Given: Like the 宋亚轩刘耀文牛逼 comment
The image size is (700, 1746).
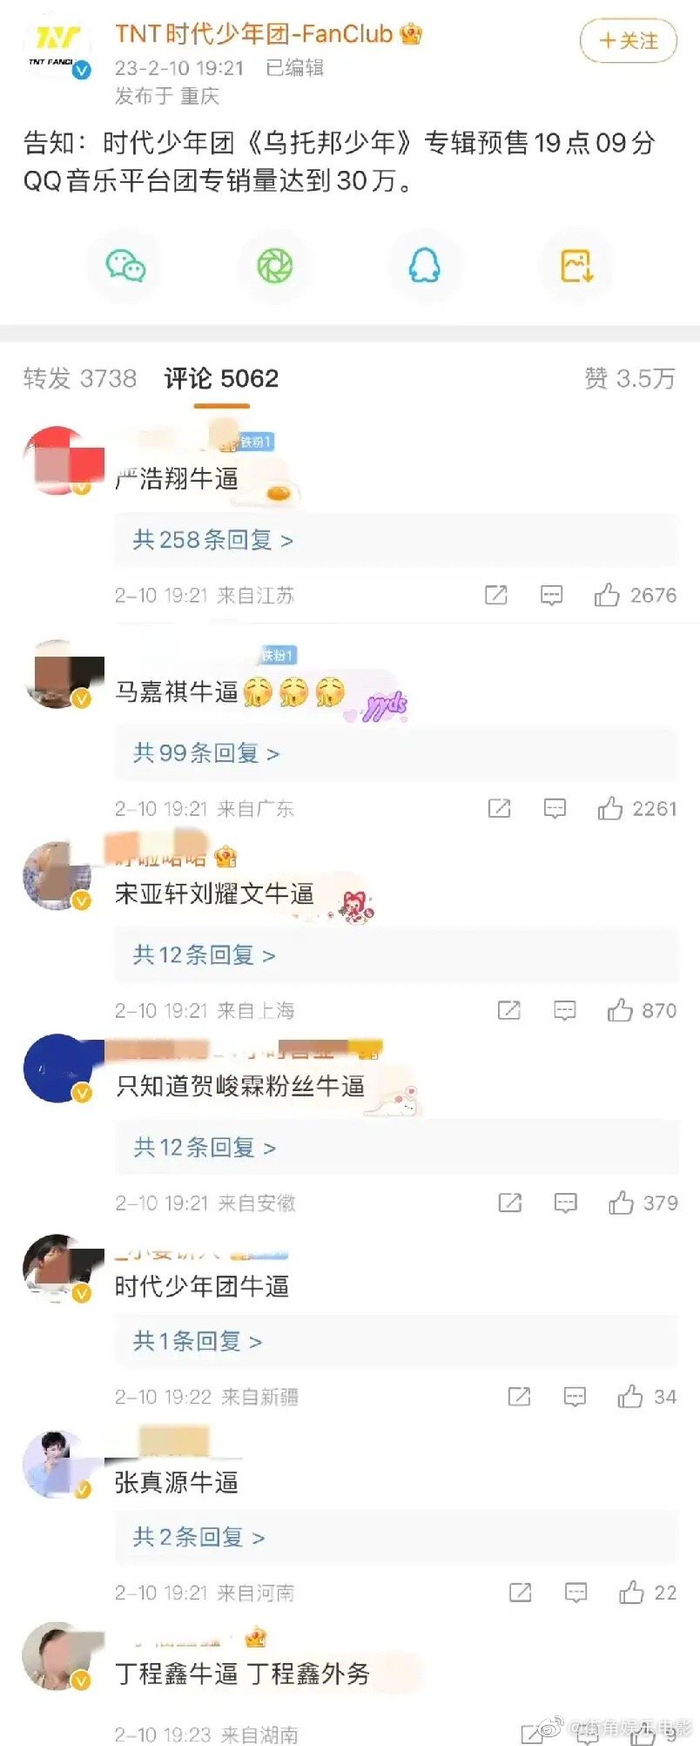Looking at the screenshot, I should pos(642,1010).
